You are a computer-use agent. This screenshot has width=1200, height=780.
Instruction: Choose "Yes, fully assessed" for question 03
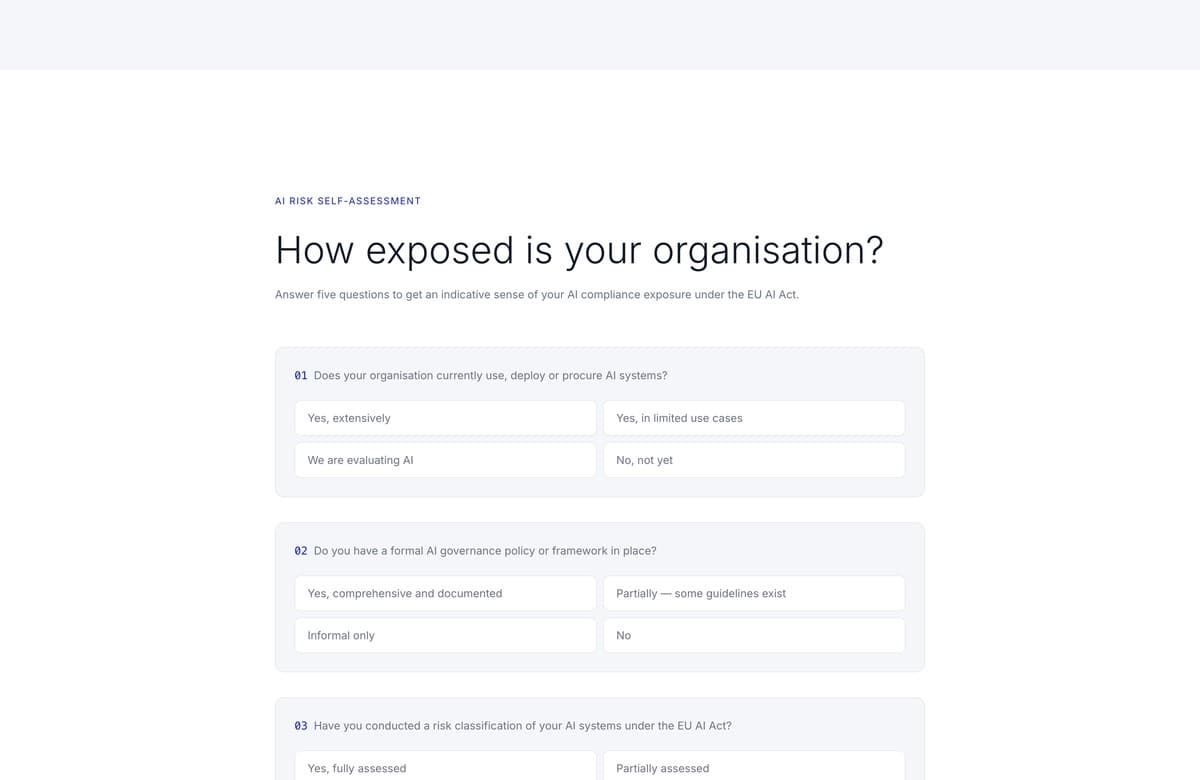pyautogui.click(x=445, y=766)
